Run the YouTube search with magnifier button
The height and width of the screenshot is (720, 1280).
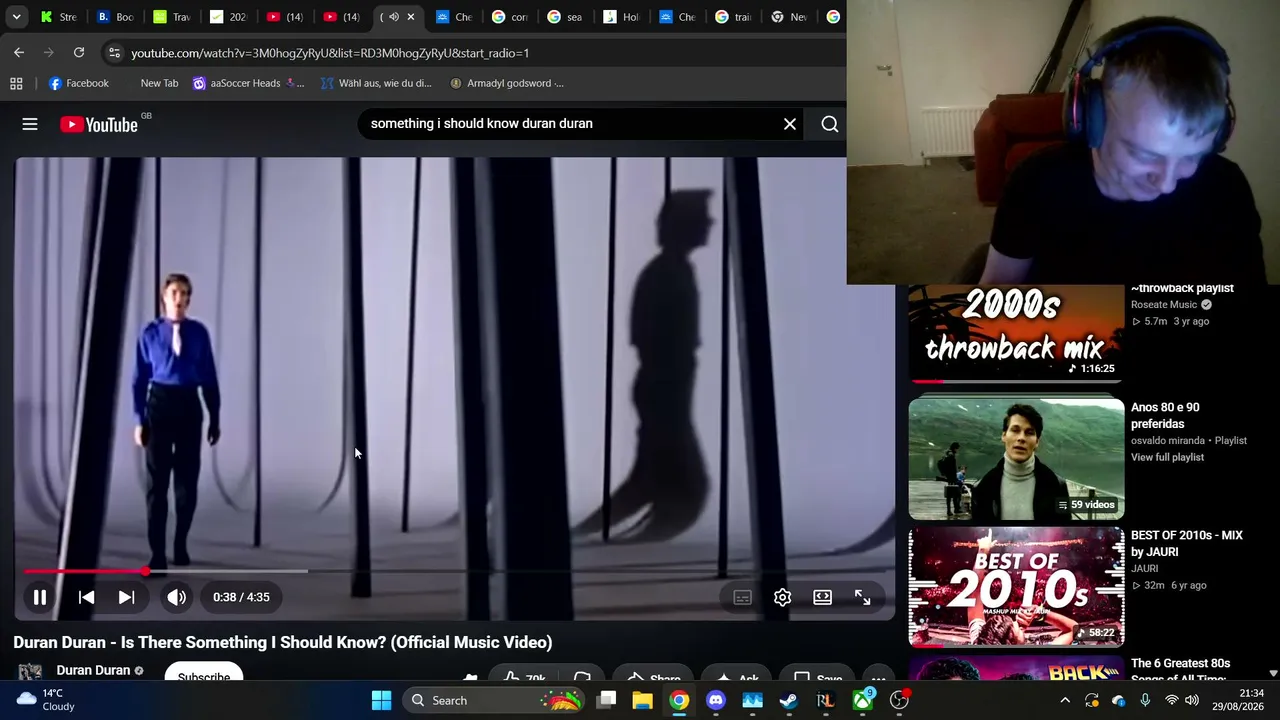point(830,124)
